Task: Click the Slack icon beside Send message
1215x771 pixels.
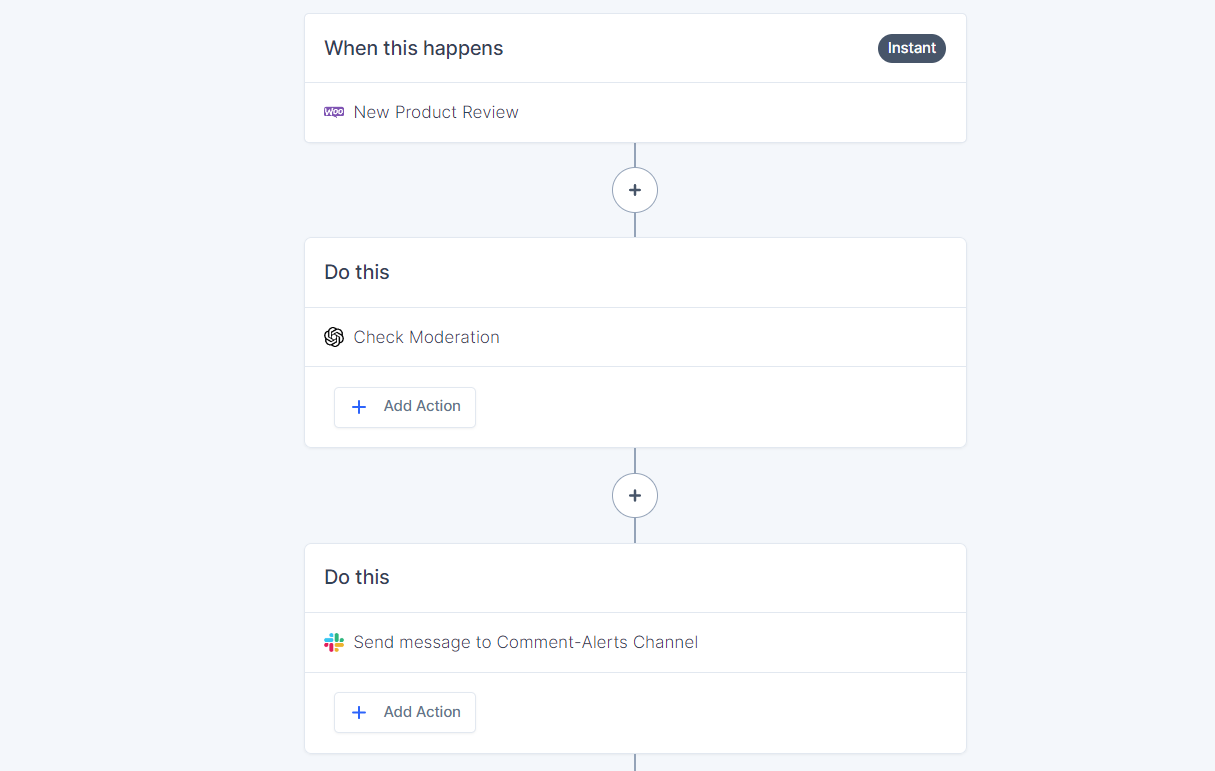Action: click(x=334, y=642)
